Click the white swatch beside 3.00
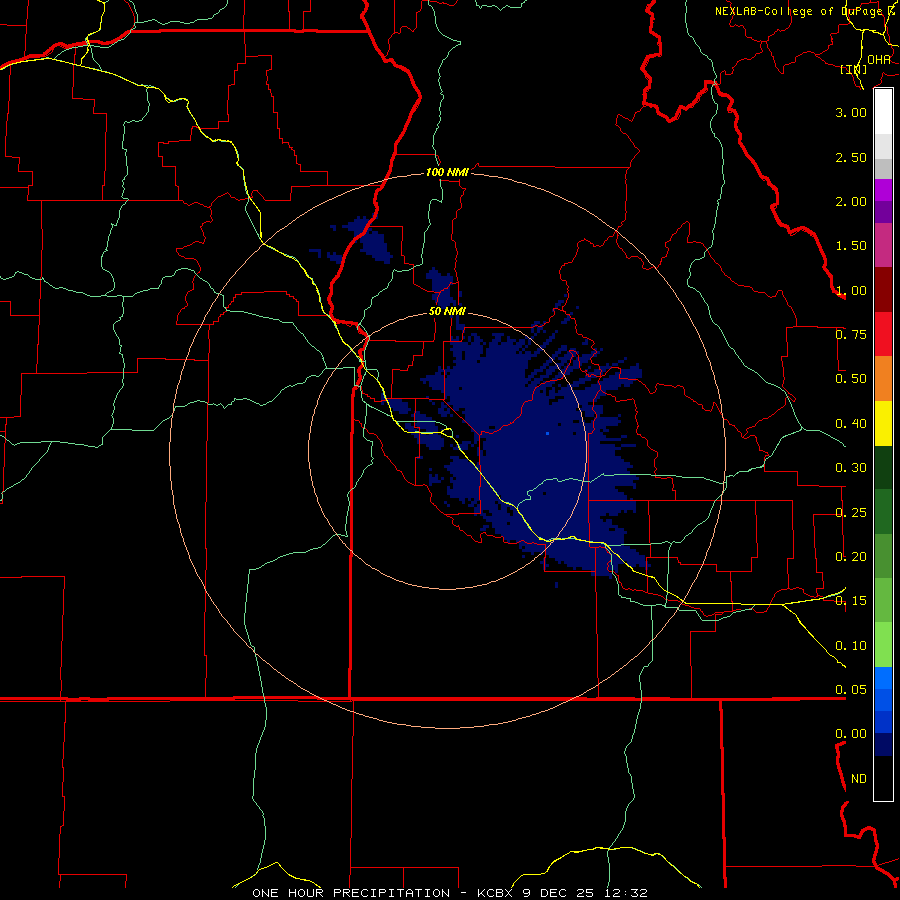The height and width of the screenshot is (900, 900). [x=883, y=111]
